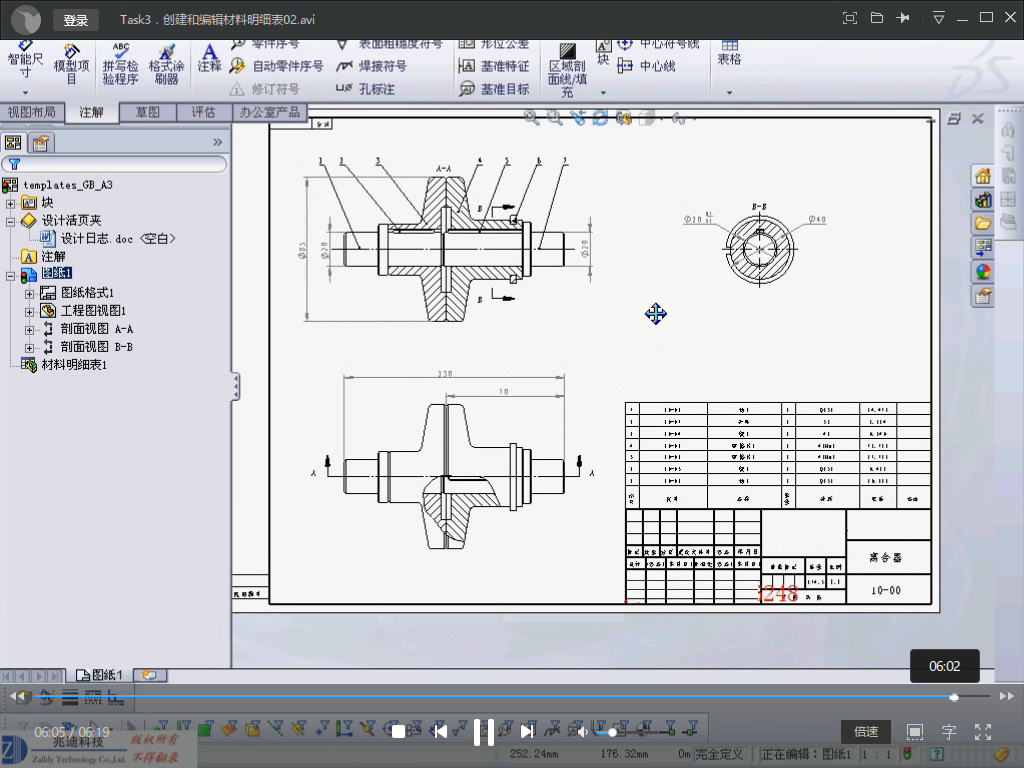Collapse the 设计活页夹 tree node
This screenshot has width=1024, height=768.
10,222
